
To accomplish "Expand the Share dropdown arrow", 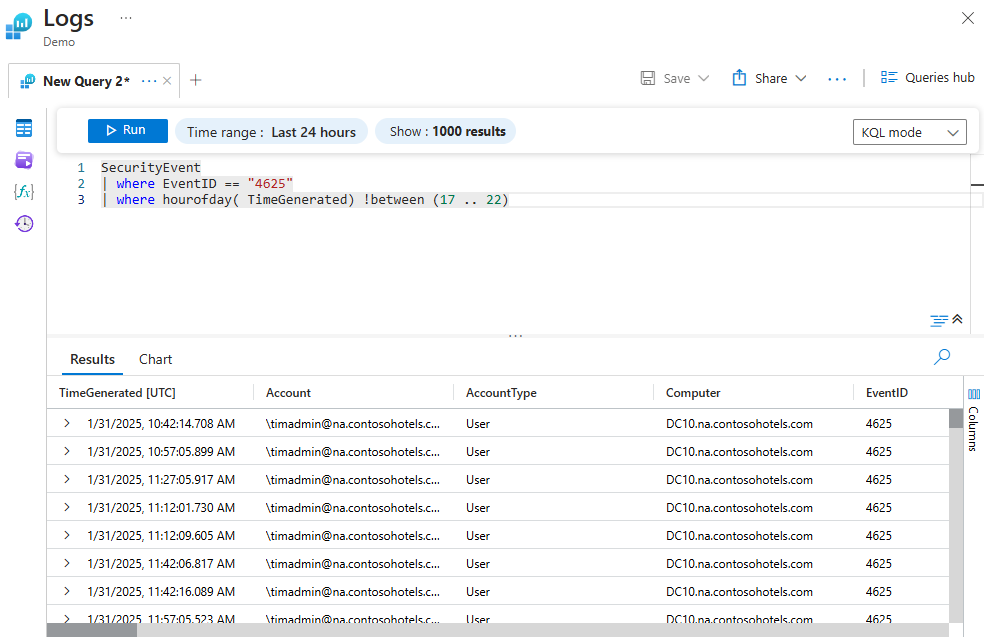I will [x=801, y=78].
